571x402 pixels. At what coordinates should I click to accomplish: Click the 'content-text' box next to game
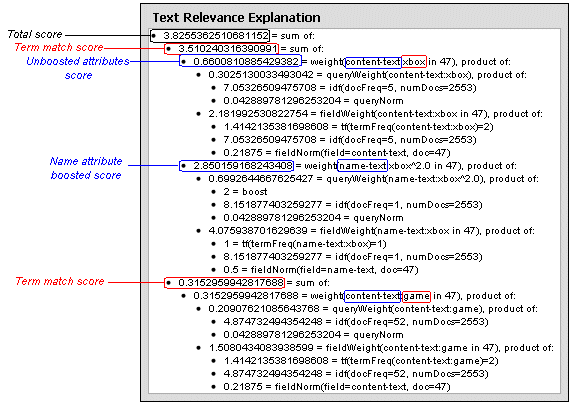(373, 296)
